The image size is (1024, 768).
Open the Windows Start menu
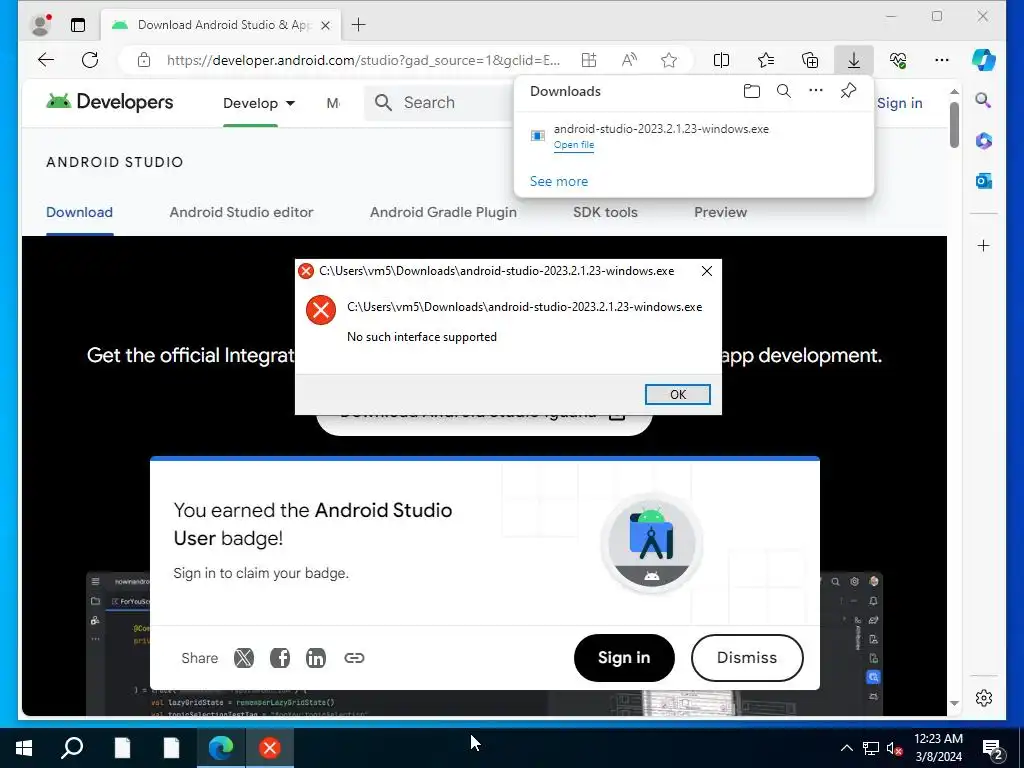(x=24, y=748)
